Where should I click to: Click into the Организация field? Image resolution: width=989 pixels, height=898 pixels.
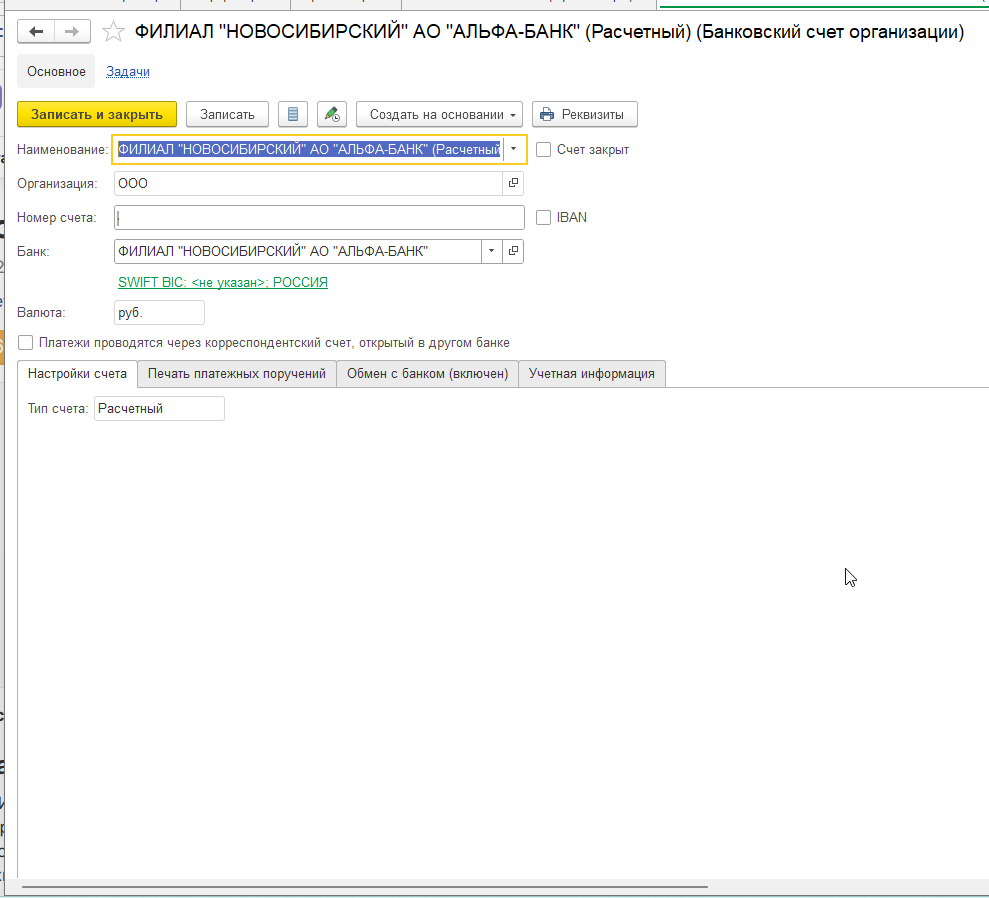click(308, 183)
